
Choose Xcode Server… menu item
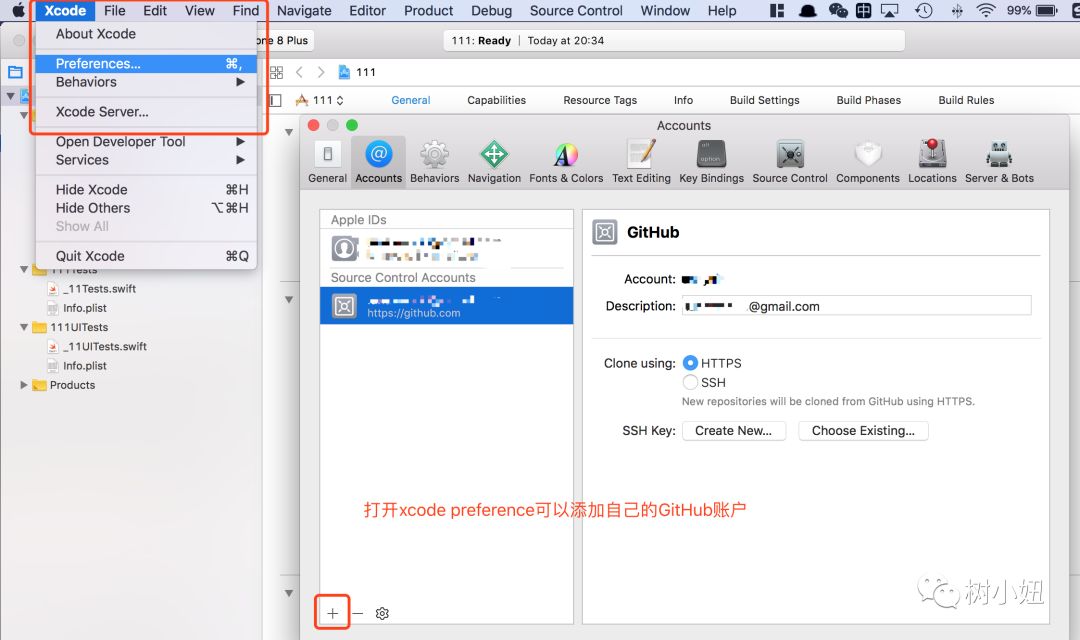tap(146, 112)
